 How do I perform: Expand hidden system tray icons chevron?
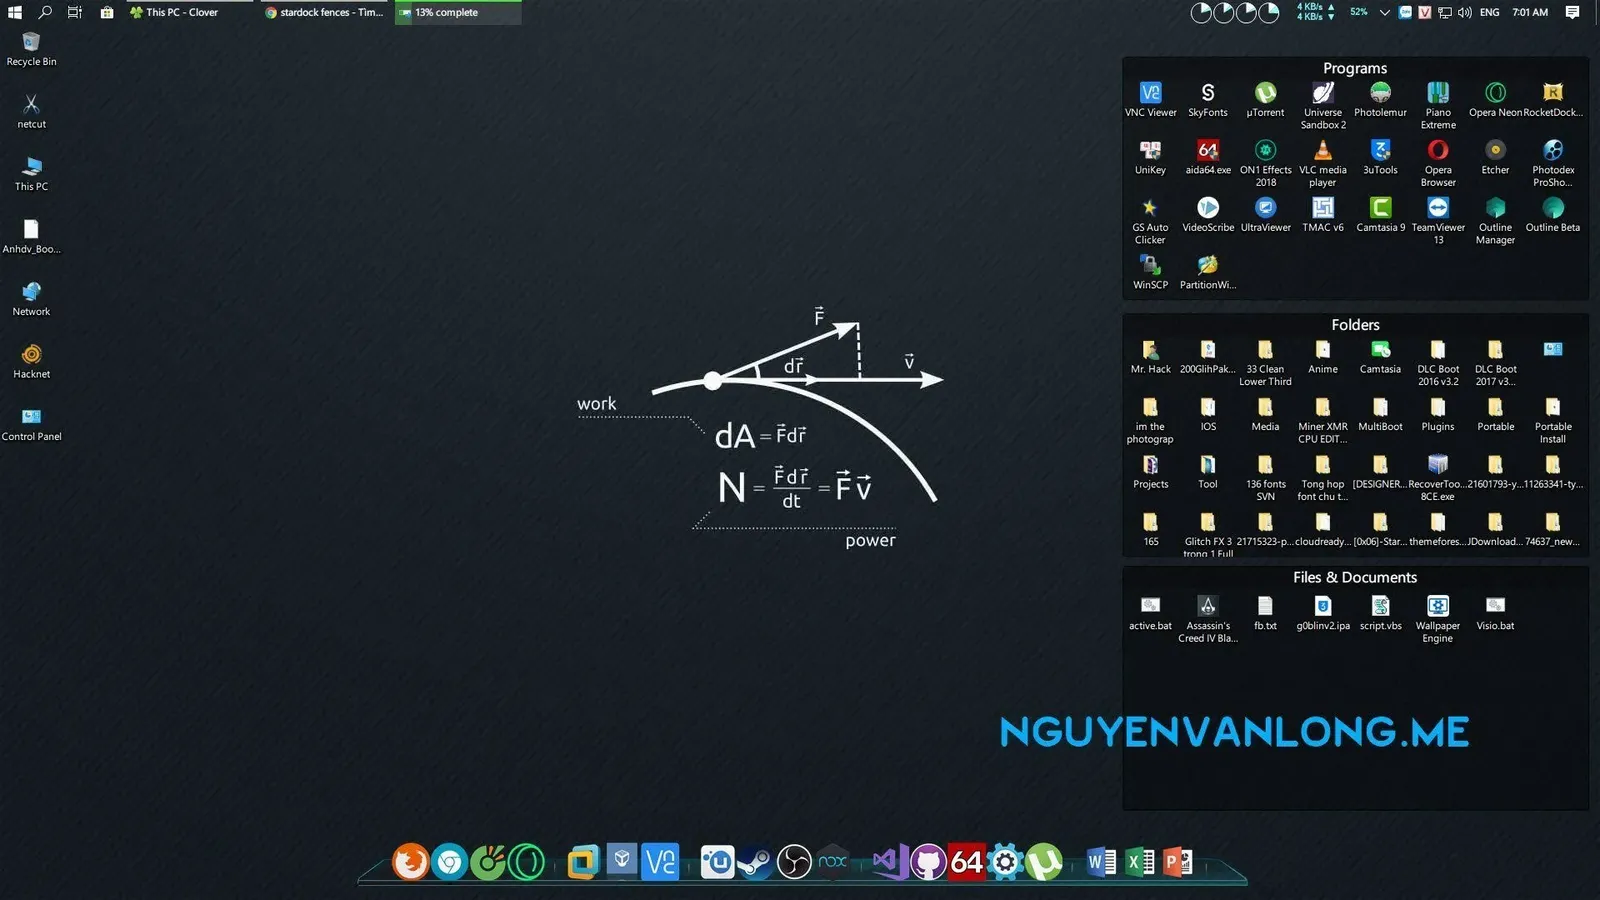[x=1384, y=13]
